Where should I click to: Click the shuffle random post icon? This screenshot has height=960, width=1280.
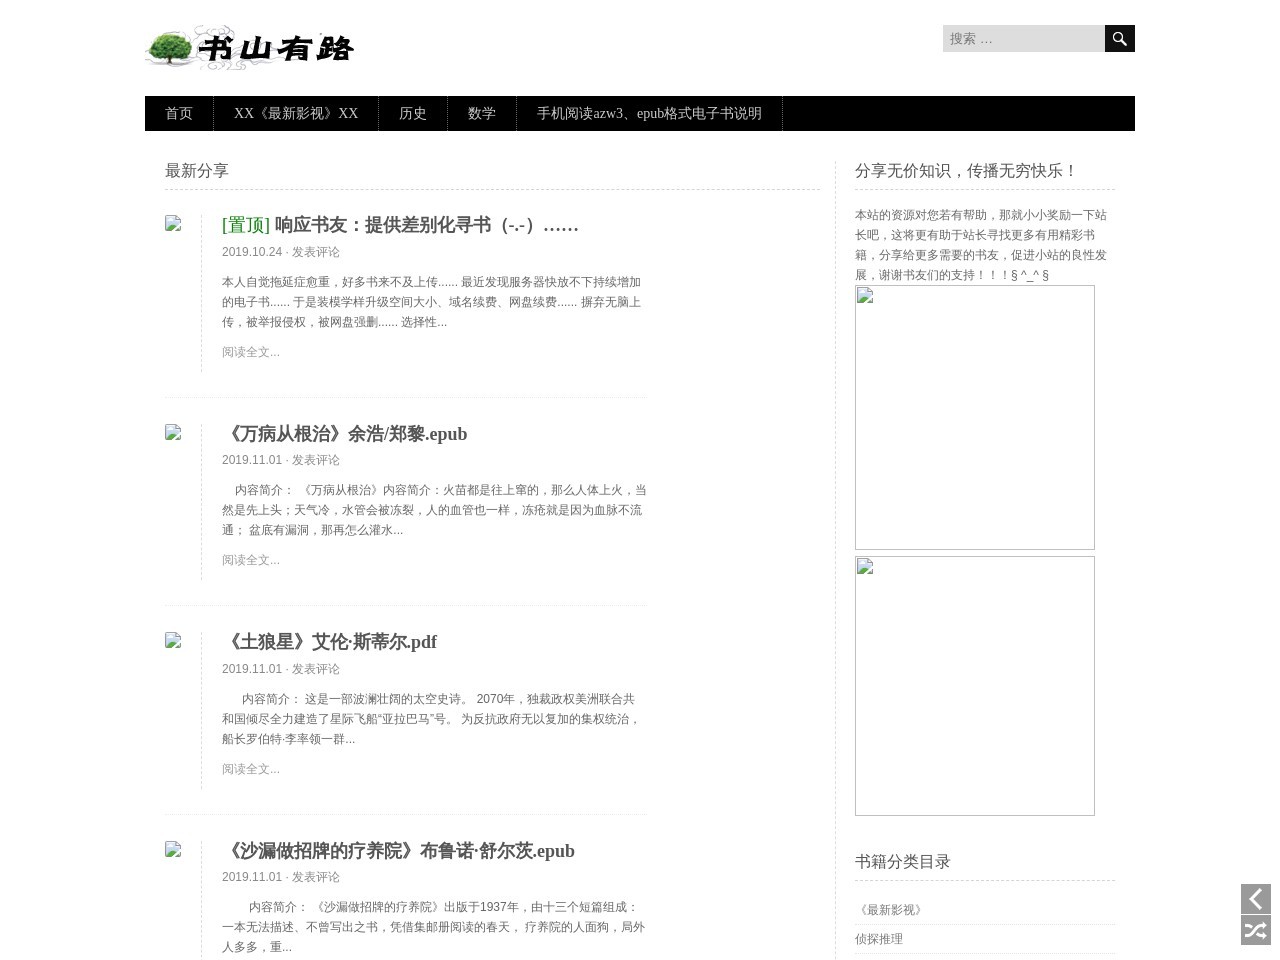1255,931
